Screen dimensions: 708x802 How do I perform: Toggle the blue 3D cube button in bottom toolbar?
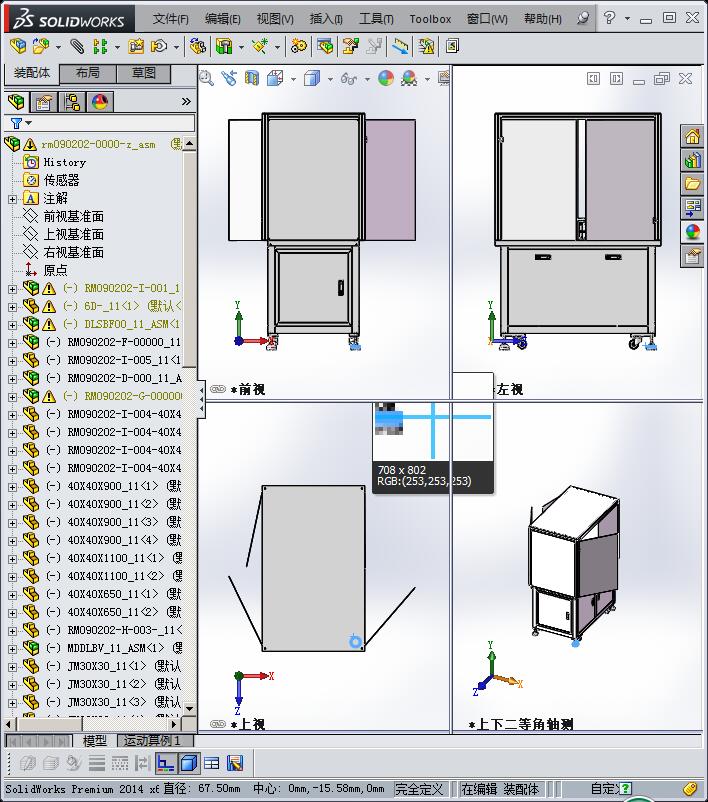click(189, 764)
